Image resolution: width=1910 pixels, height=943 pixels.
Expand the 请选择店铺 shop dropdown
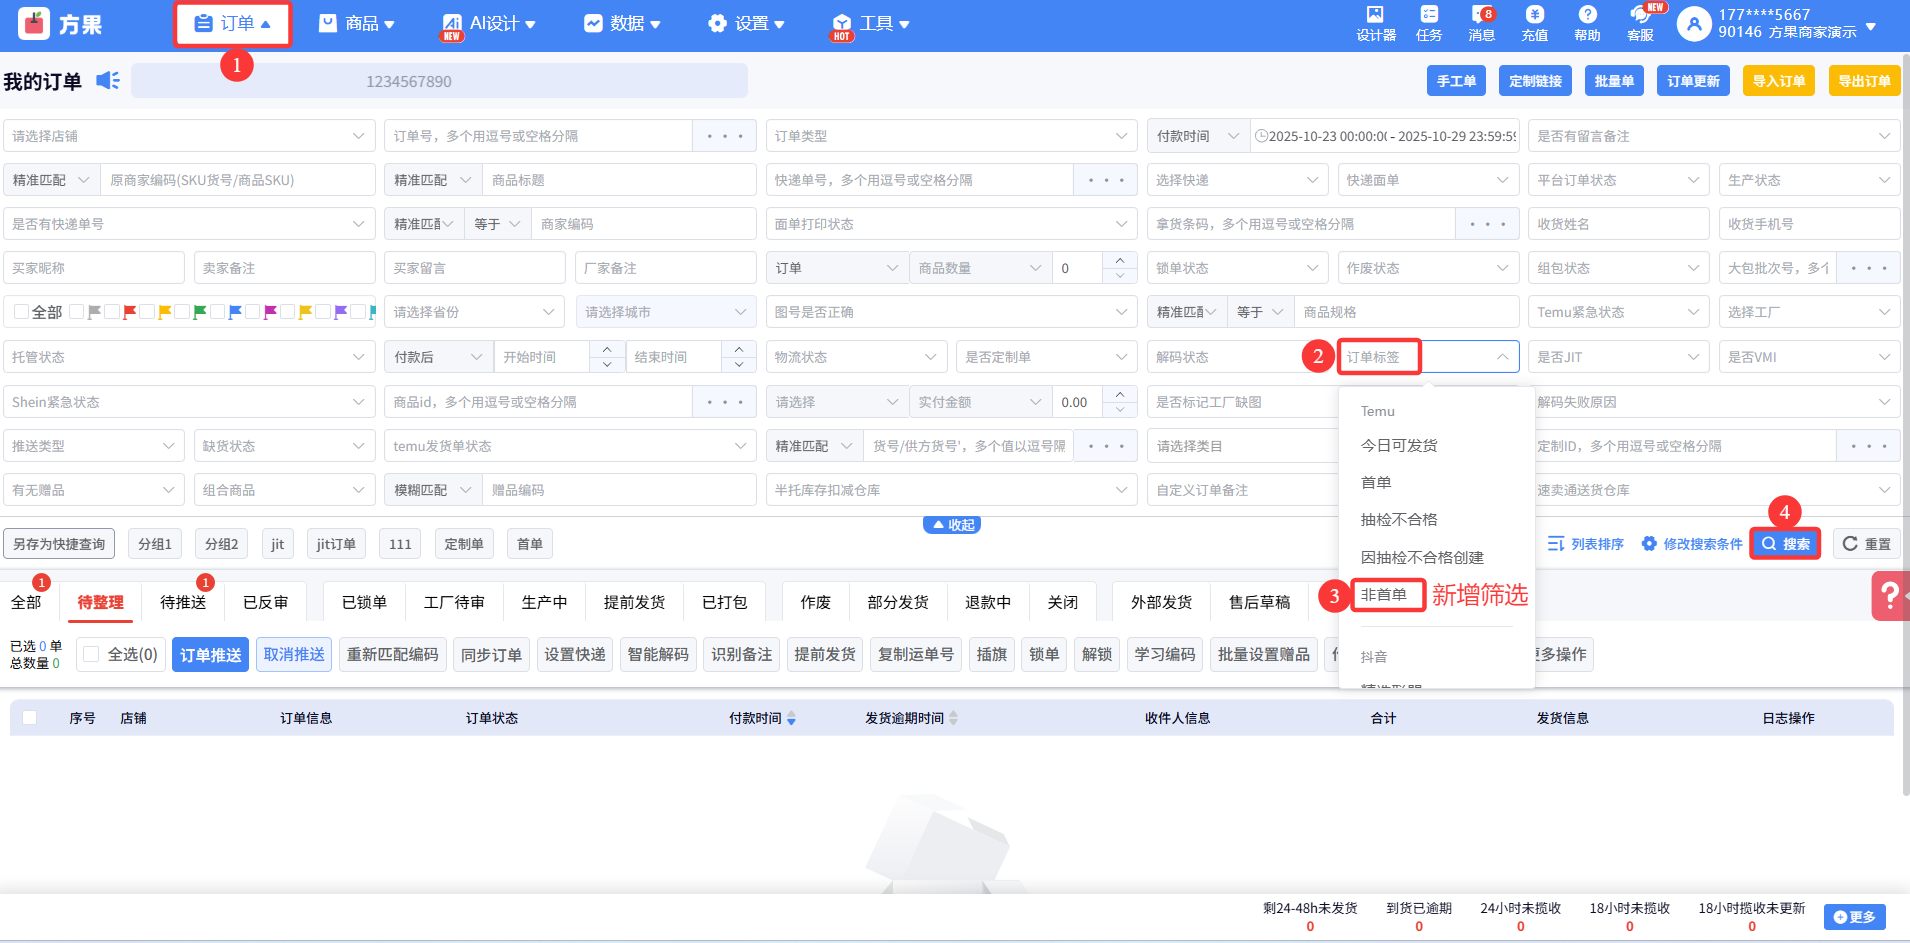(188, 136)
